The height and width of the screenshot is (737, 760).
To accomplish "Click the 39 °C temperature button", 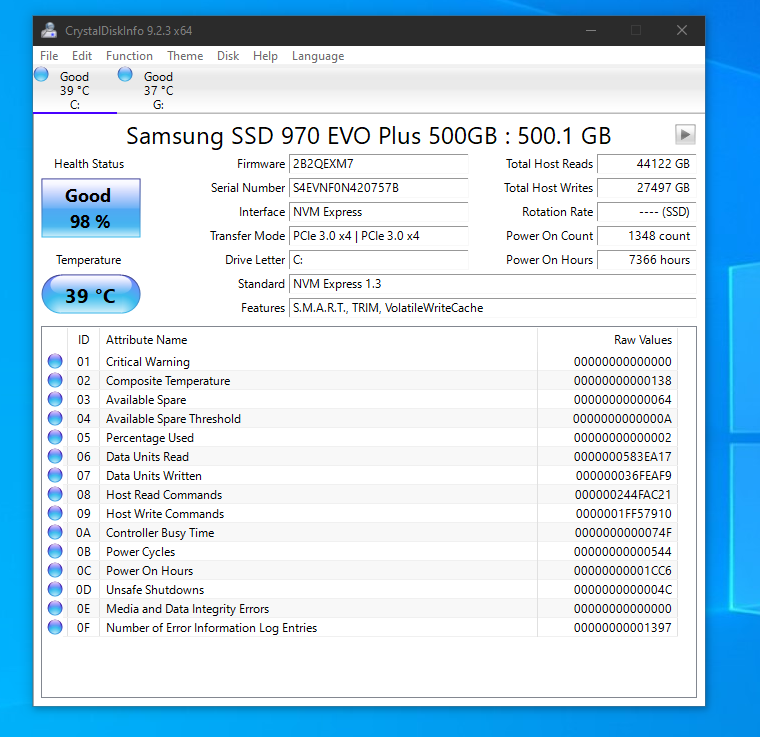I will click(x=91, y=294).
